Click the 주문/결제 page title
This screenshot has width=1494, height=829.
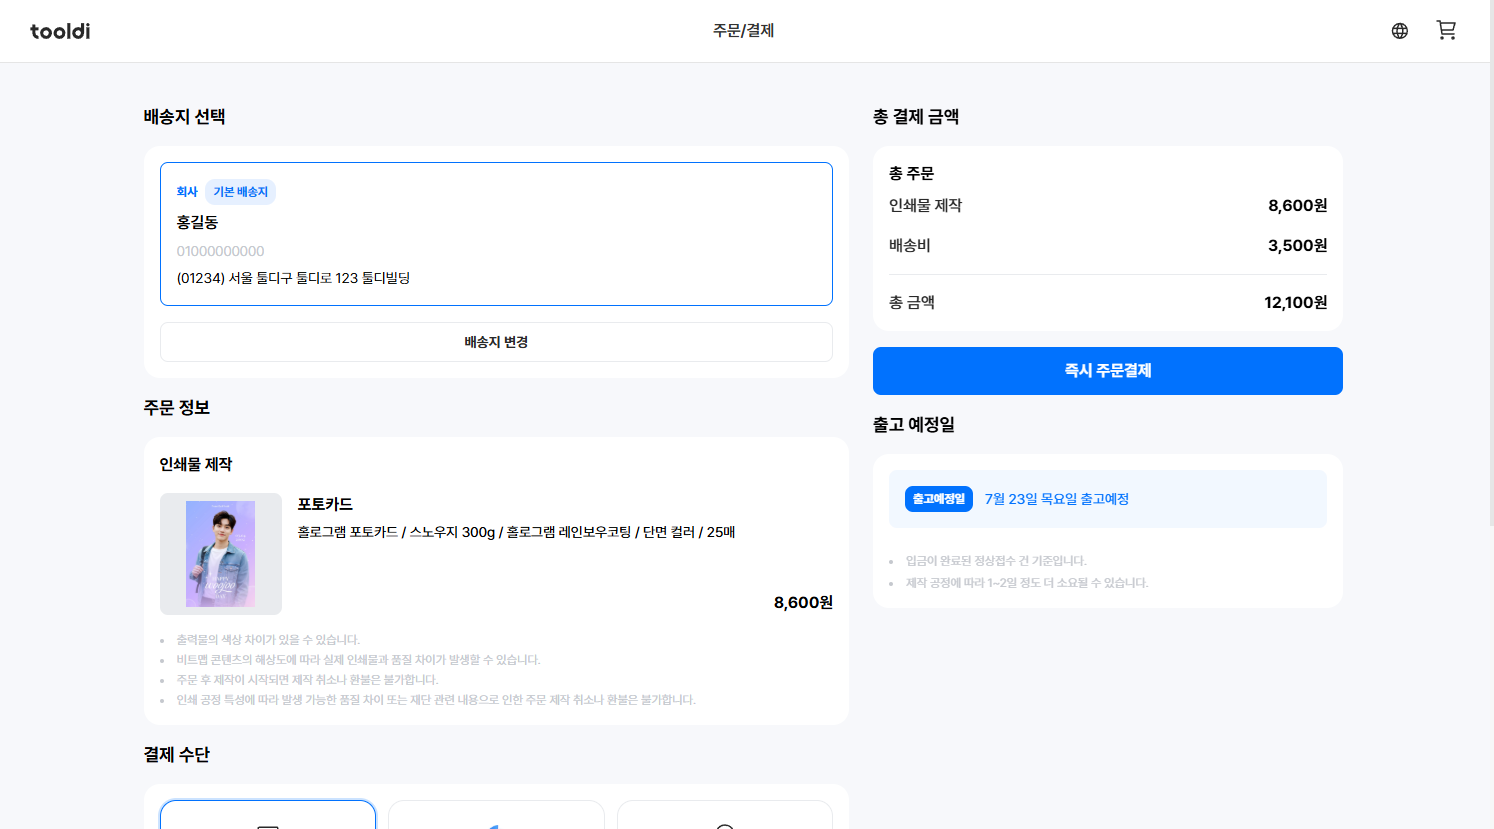tap(744, 31)
